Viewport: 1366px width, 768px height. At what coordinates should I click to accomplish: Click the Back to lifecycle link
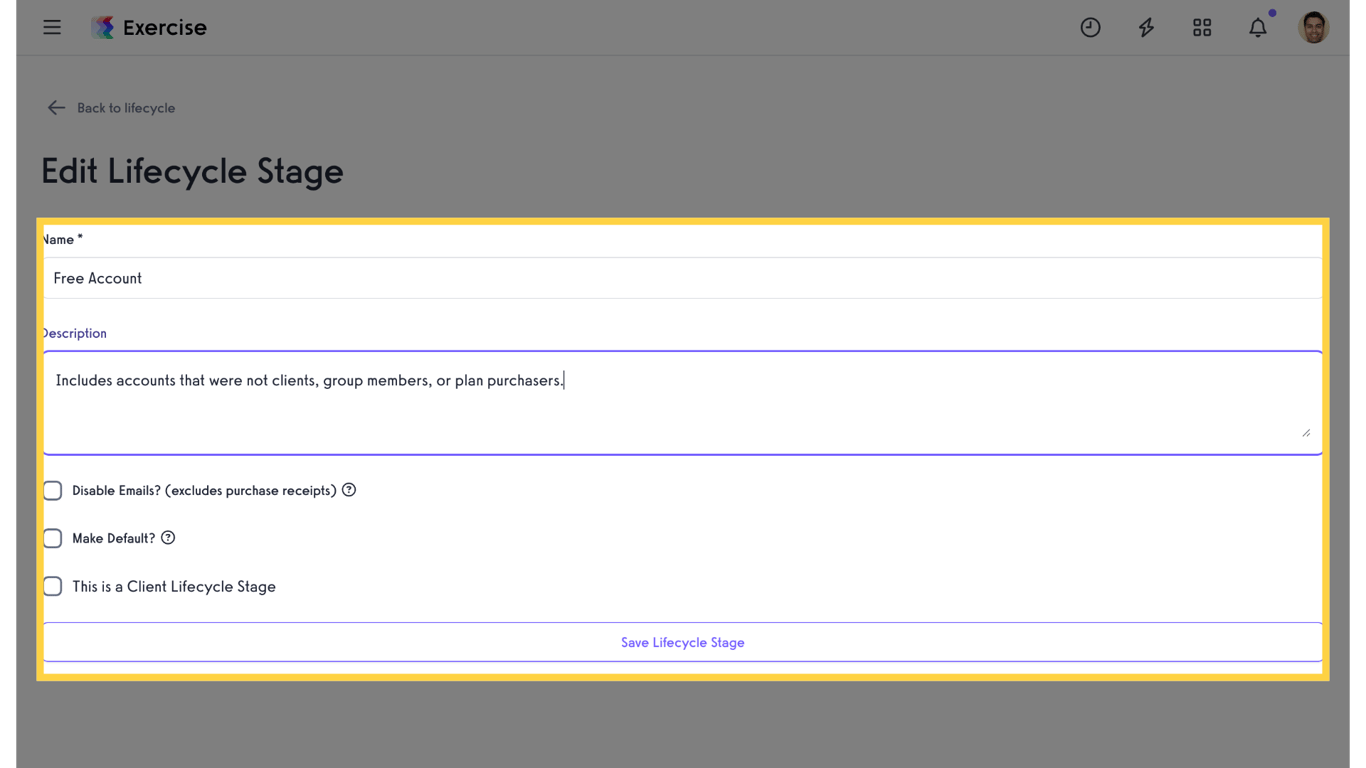pos(126,107)
